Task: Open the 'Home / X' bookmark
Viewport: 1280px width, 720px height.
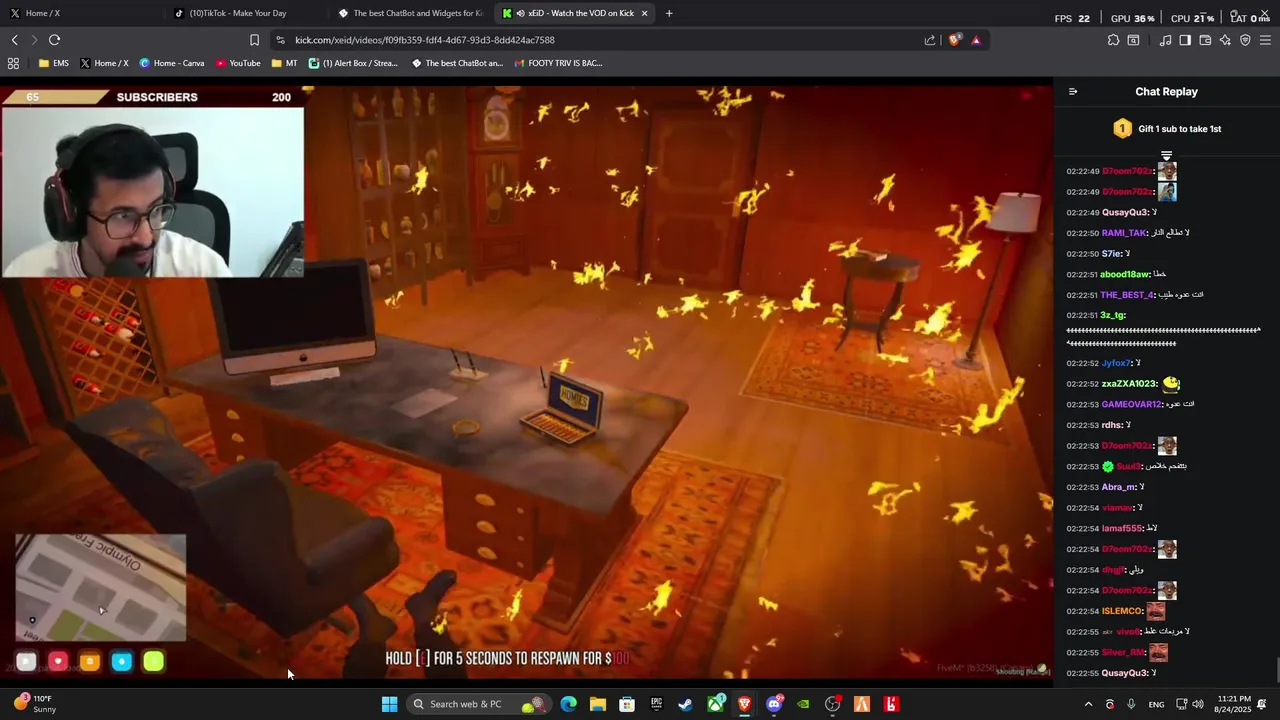Action: [104, 63]
